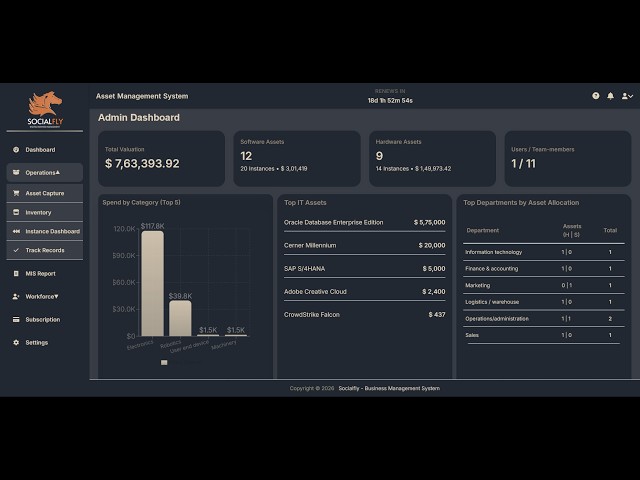The height and width of the screenshot is (480, 640).
Task: Click the Operations sidebar icon
Action: (x=16, y=173)
